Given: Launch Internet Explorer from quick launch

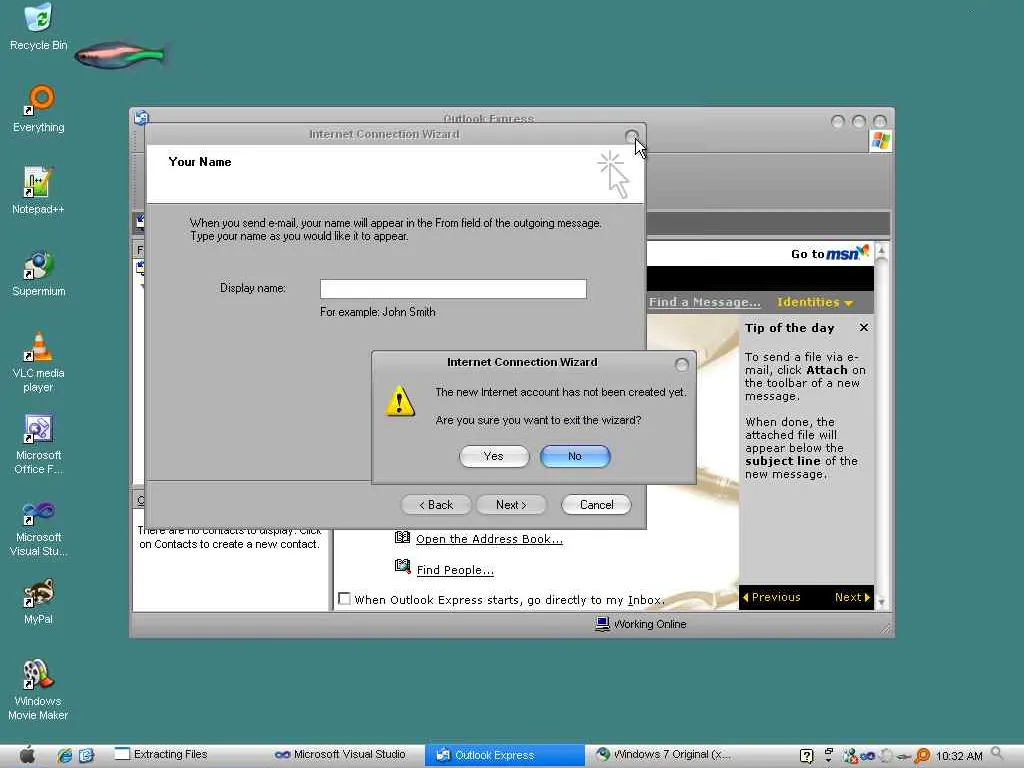Looking at the screenshot, I should (64, 756).
